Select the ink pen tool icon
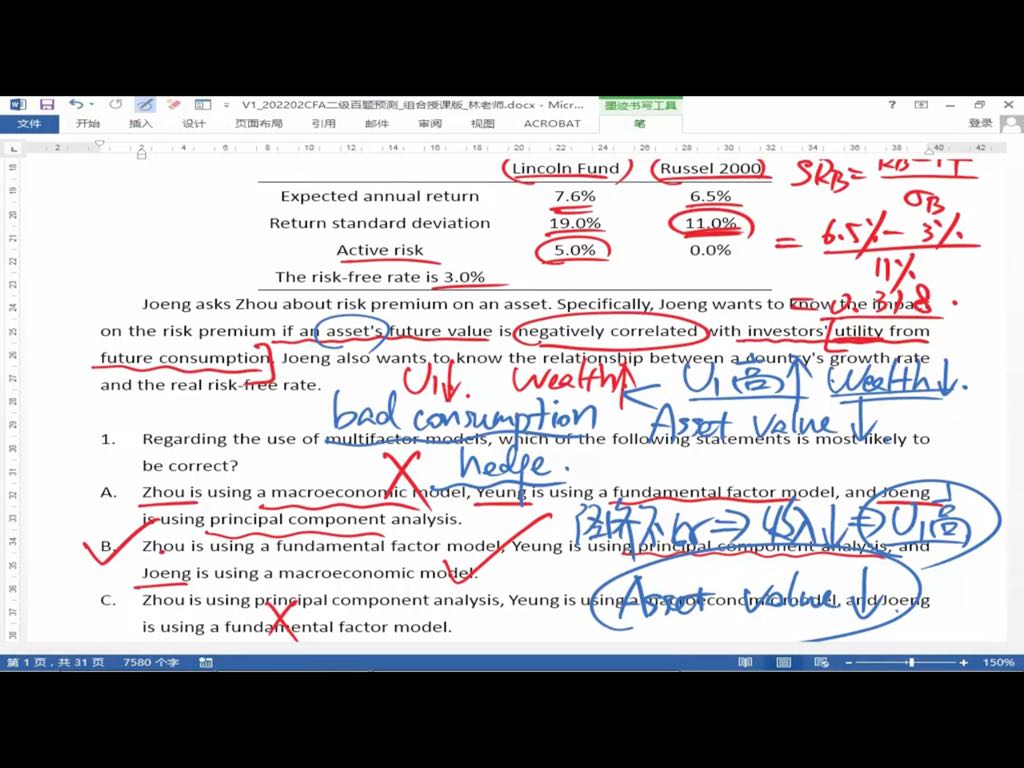This screenshot has width=1024, height=768. tap(145, 105)
